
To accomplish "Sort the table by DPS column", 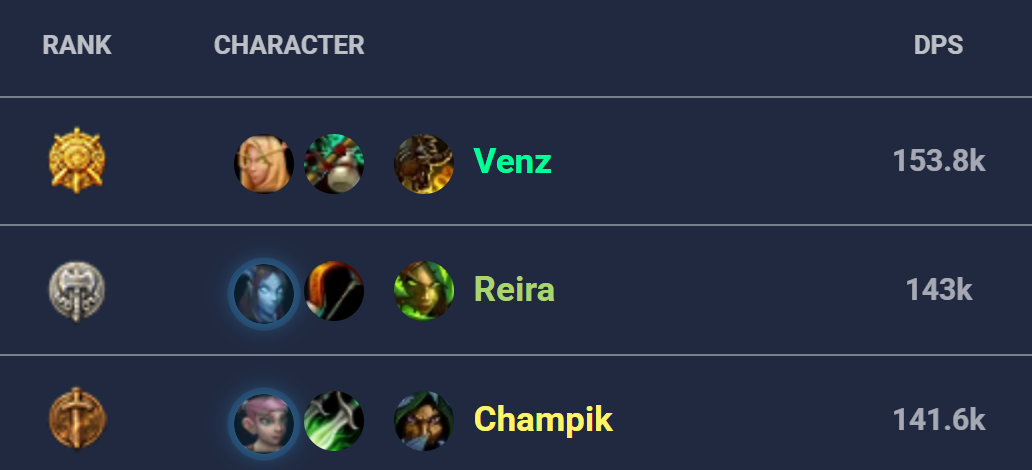I will (x=938, y=45).
